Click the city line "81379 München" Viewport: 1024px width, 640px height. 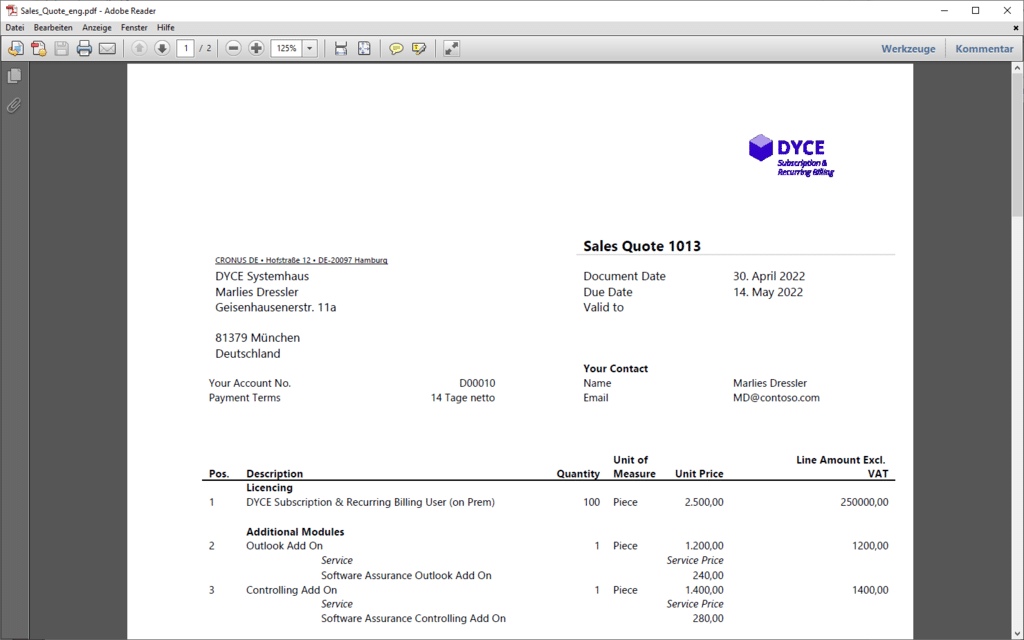pos(257,338)
